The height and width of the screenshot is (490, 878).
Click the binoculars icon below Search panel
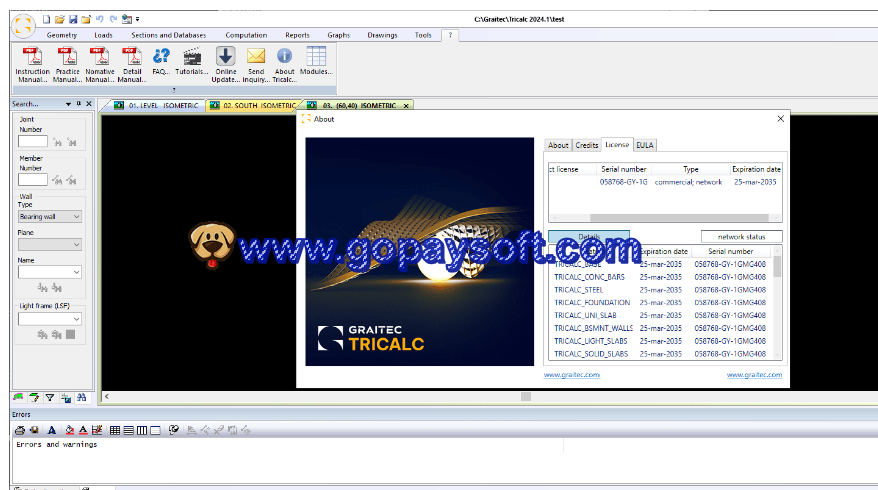pyautogui.click(x=82, y=398)
